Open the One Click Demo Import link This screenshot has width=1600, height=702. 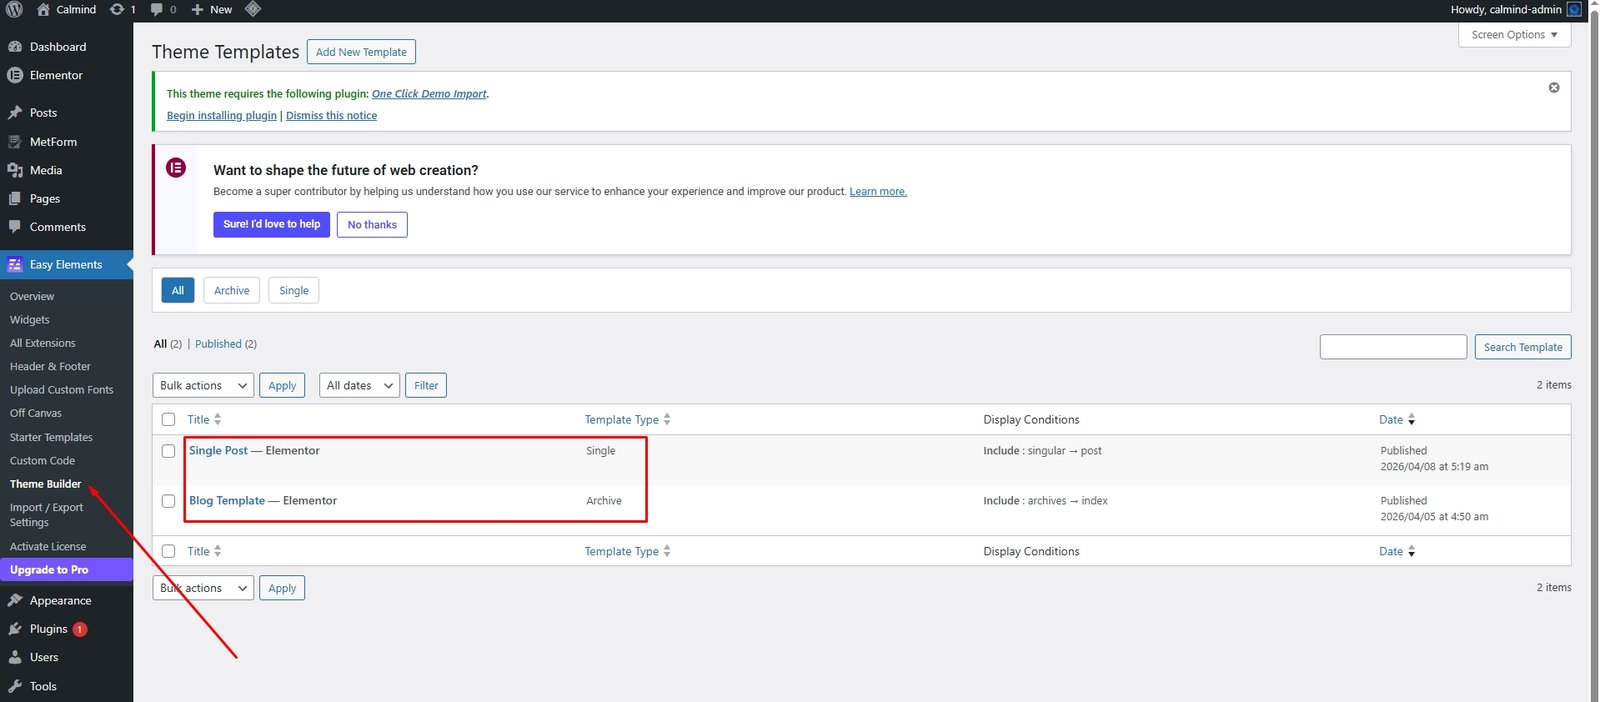click(x=429, y=94)
